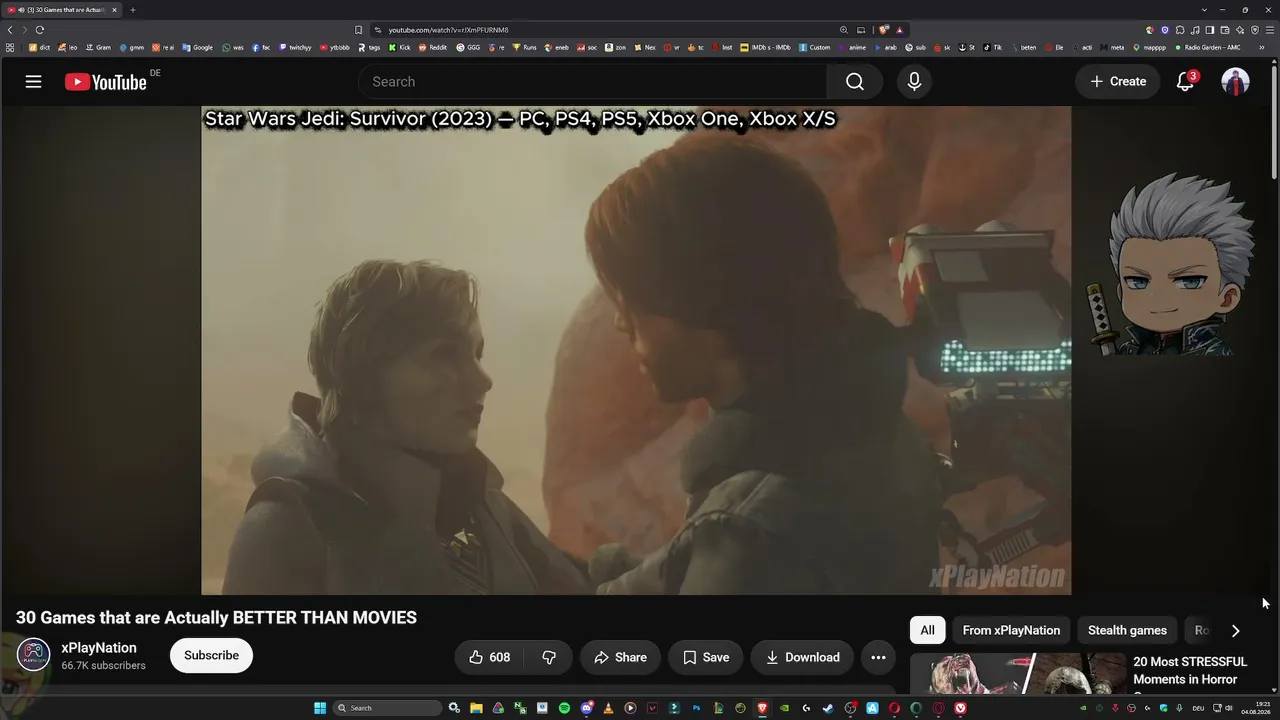Open VLC media player from the taskbar

608,708
